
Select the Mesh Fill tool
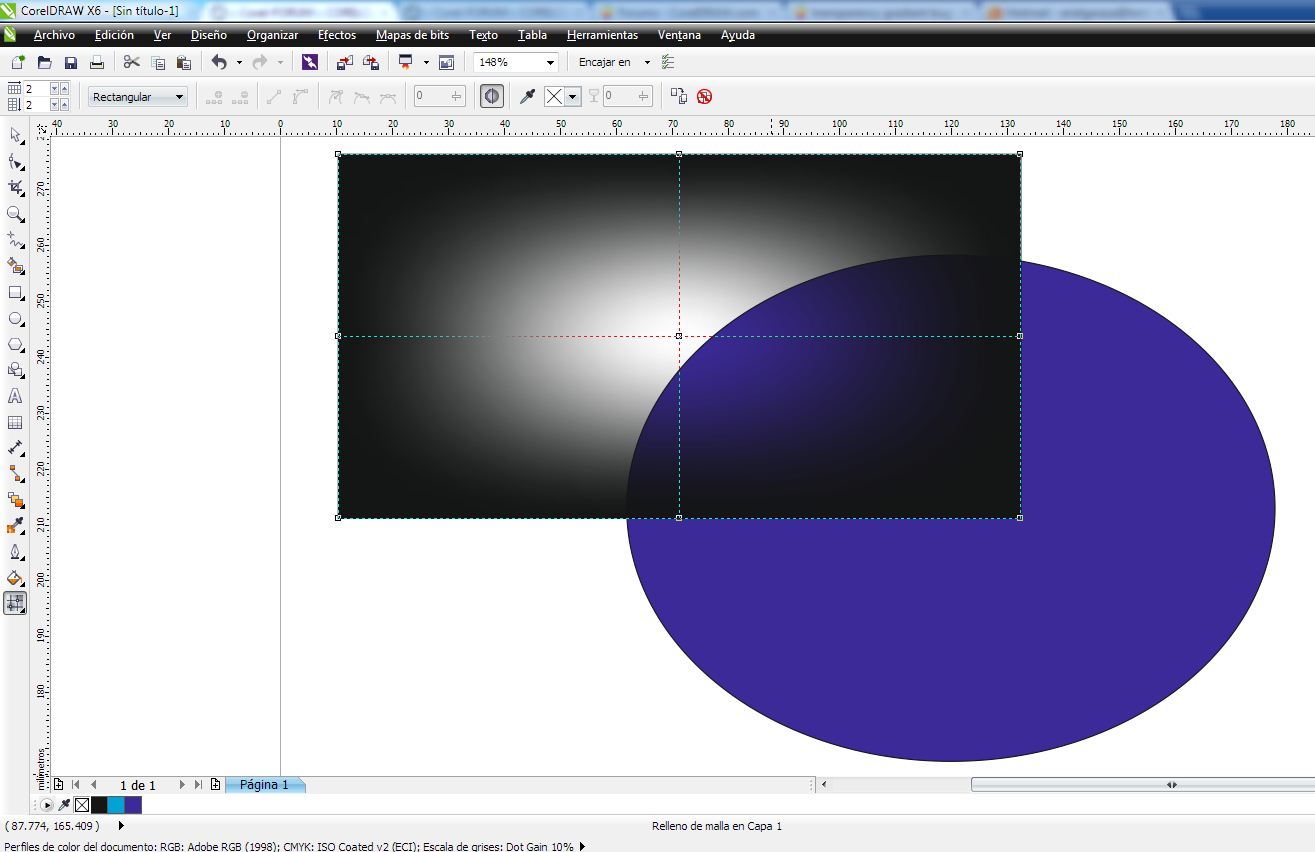tap(15, 603)
